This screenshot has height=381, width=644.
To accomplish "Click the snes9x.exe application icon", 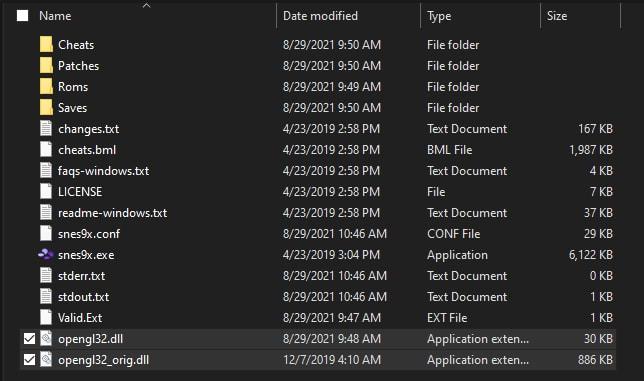I will point(46,255).
